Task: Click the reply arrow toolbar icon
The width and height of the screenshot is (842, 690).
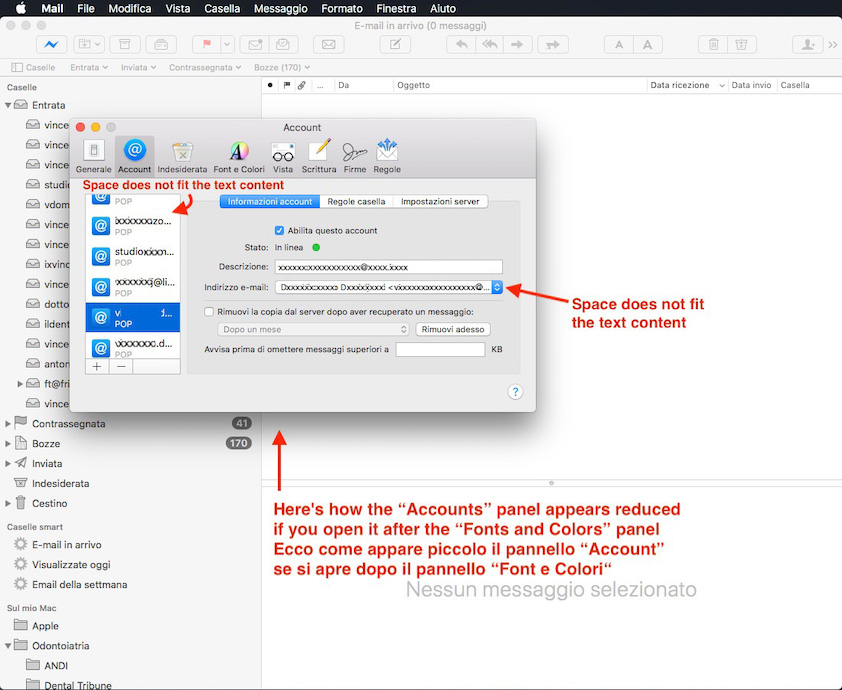Action: [x=461, y=45]
